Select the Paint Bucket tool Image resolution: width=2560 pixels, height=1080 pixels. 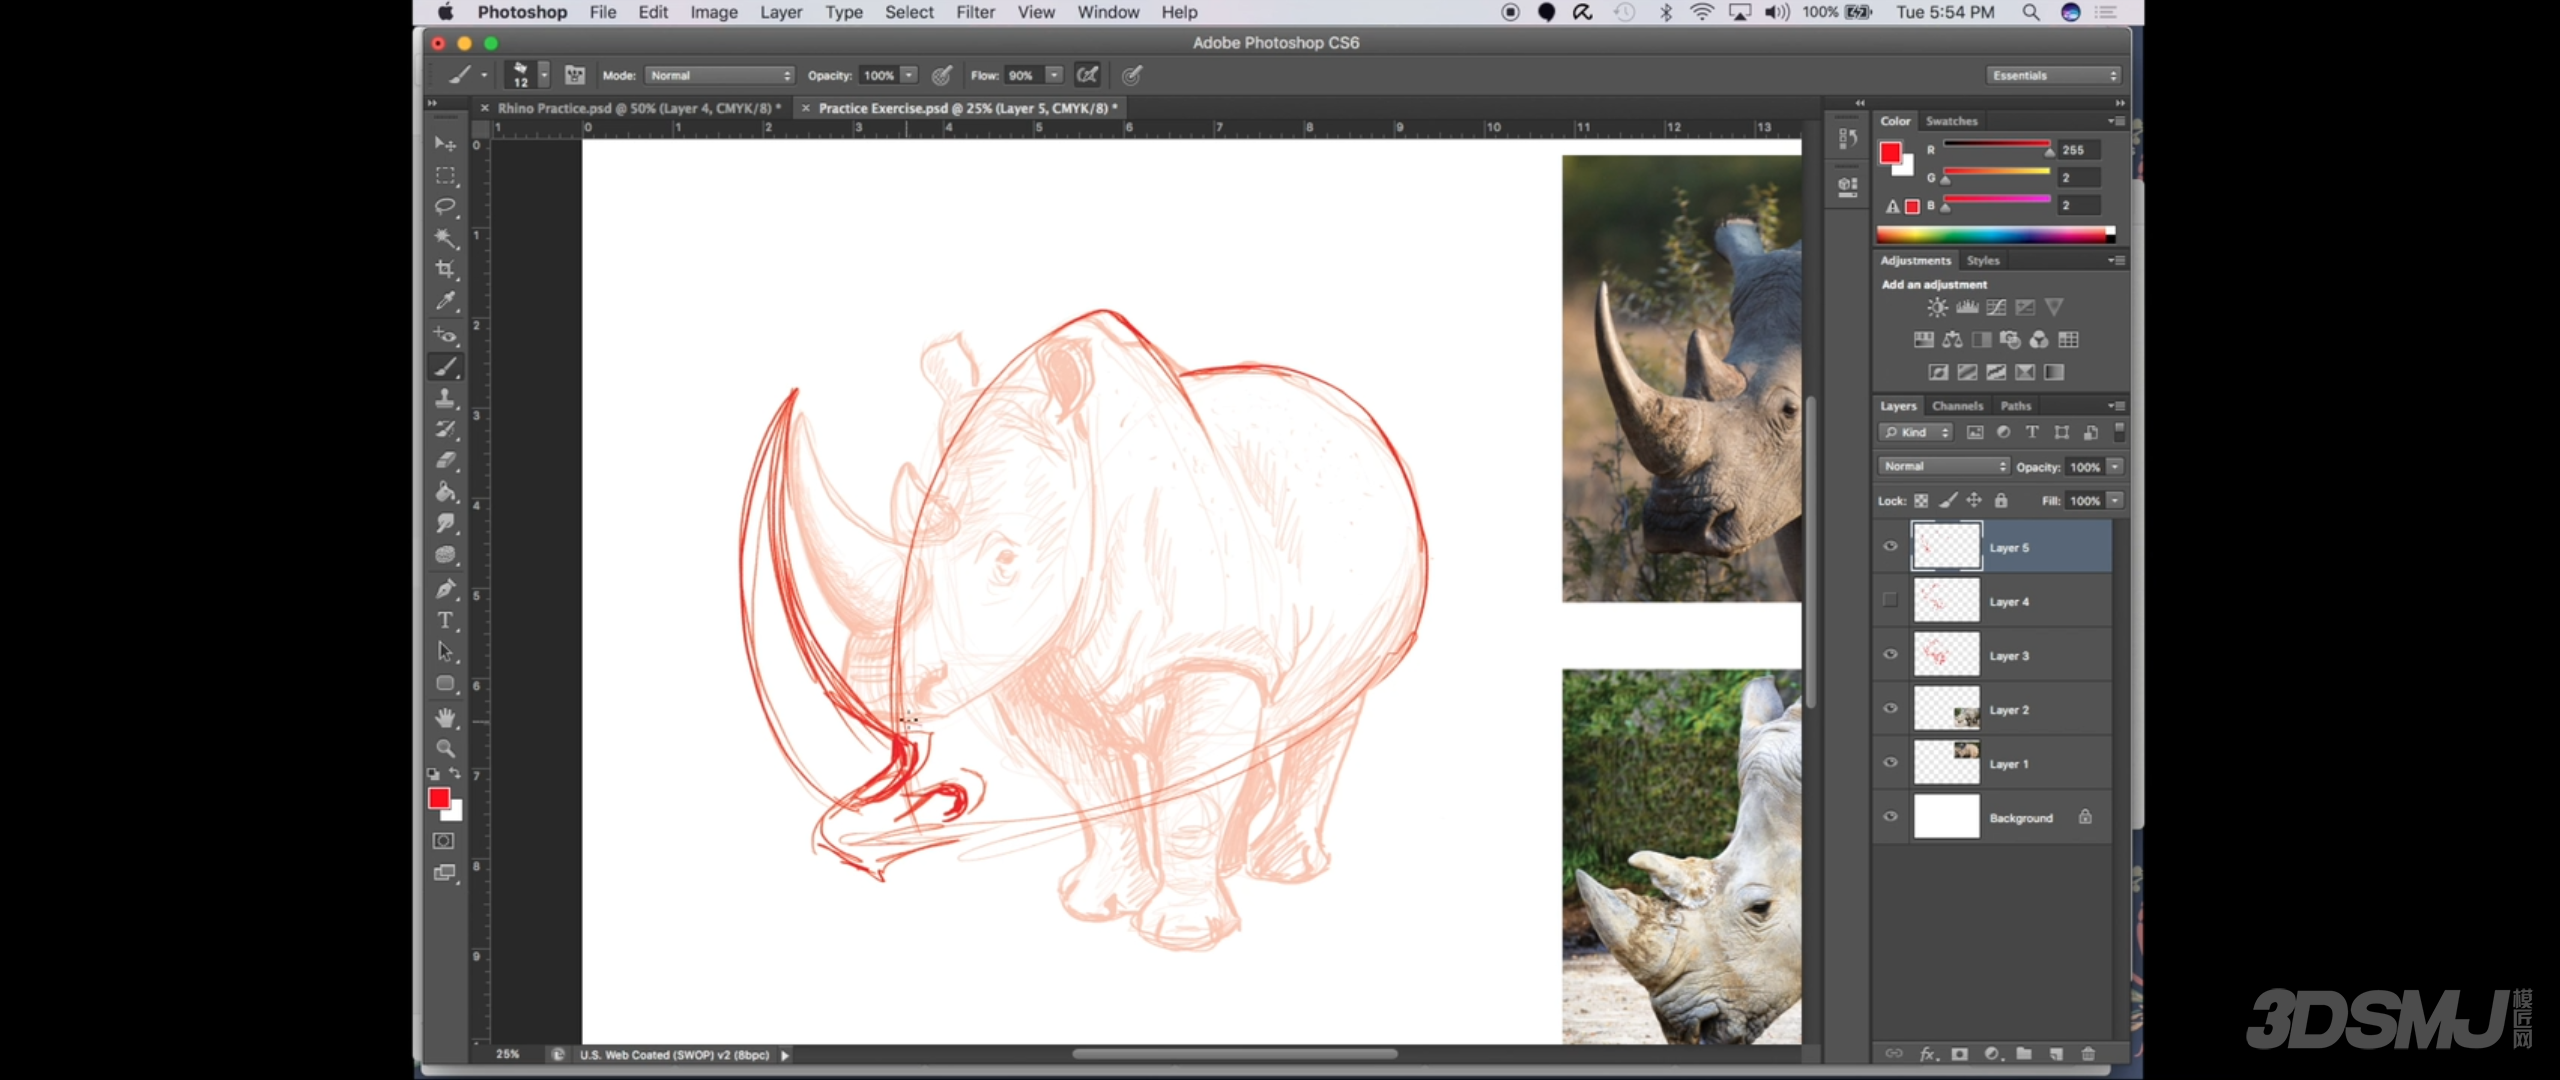click(x=445, y=492)
